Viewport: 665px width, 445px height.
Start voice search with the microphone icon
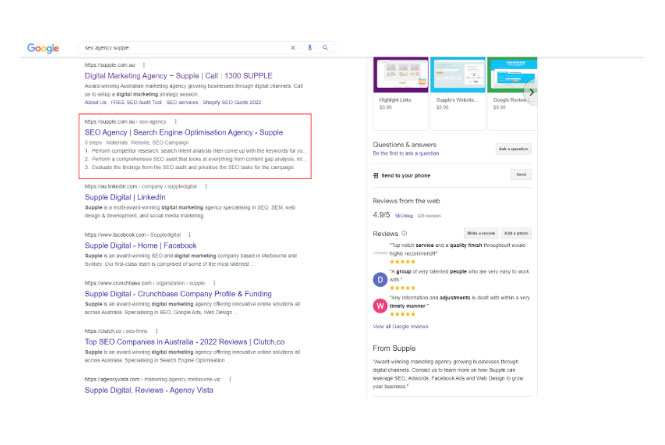point(310,48)
